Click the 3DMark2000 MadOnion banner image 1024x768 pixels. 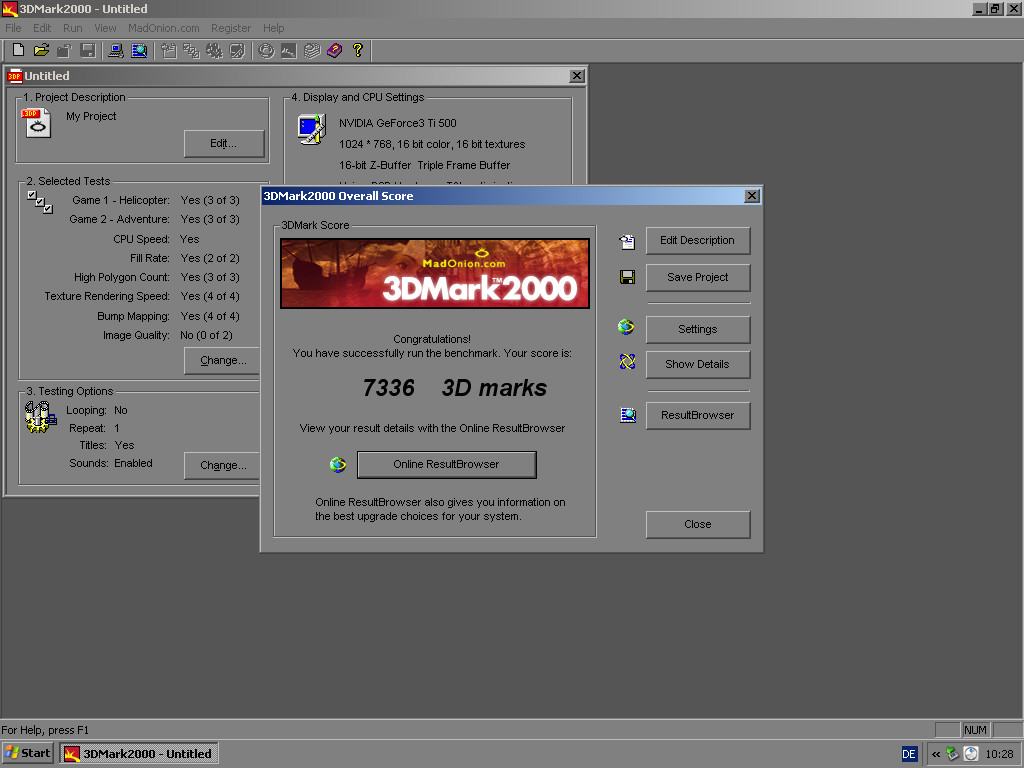(x=435, y=273)
